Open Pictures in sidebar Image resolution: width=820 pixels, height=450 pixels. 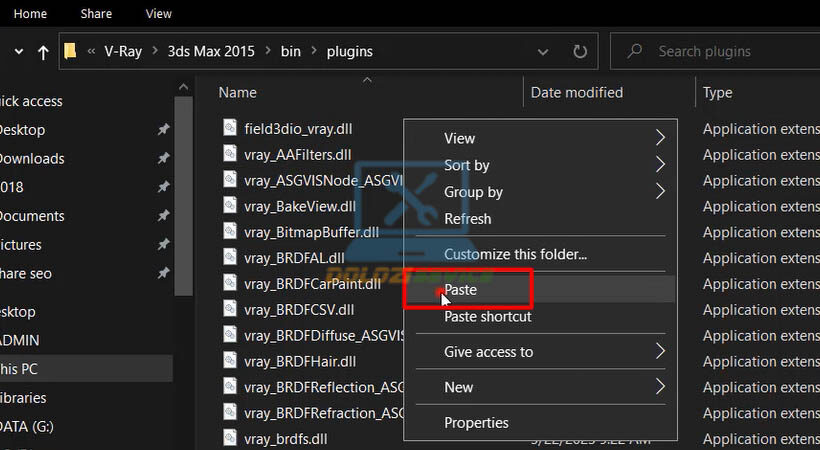(20, 245)
